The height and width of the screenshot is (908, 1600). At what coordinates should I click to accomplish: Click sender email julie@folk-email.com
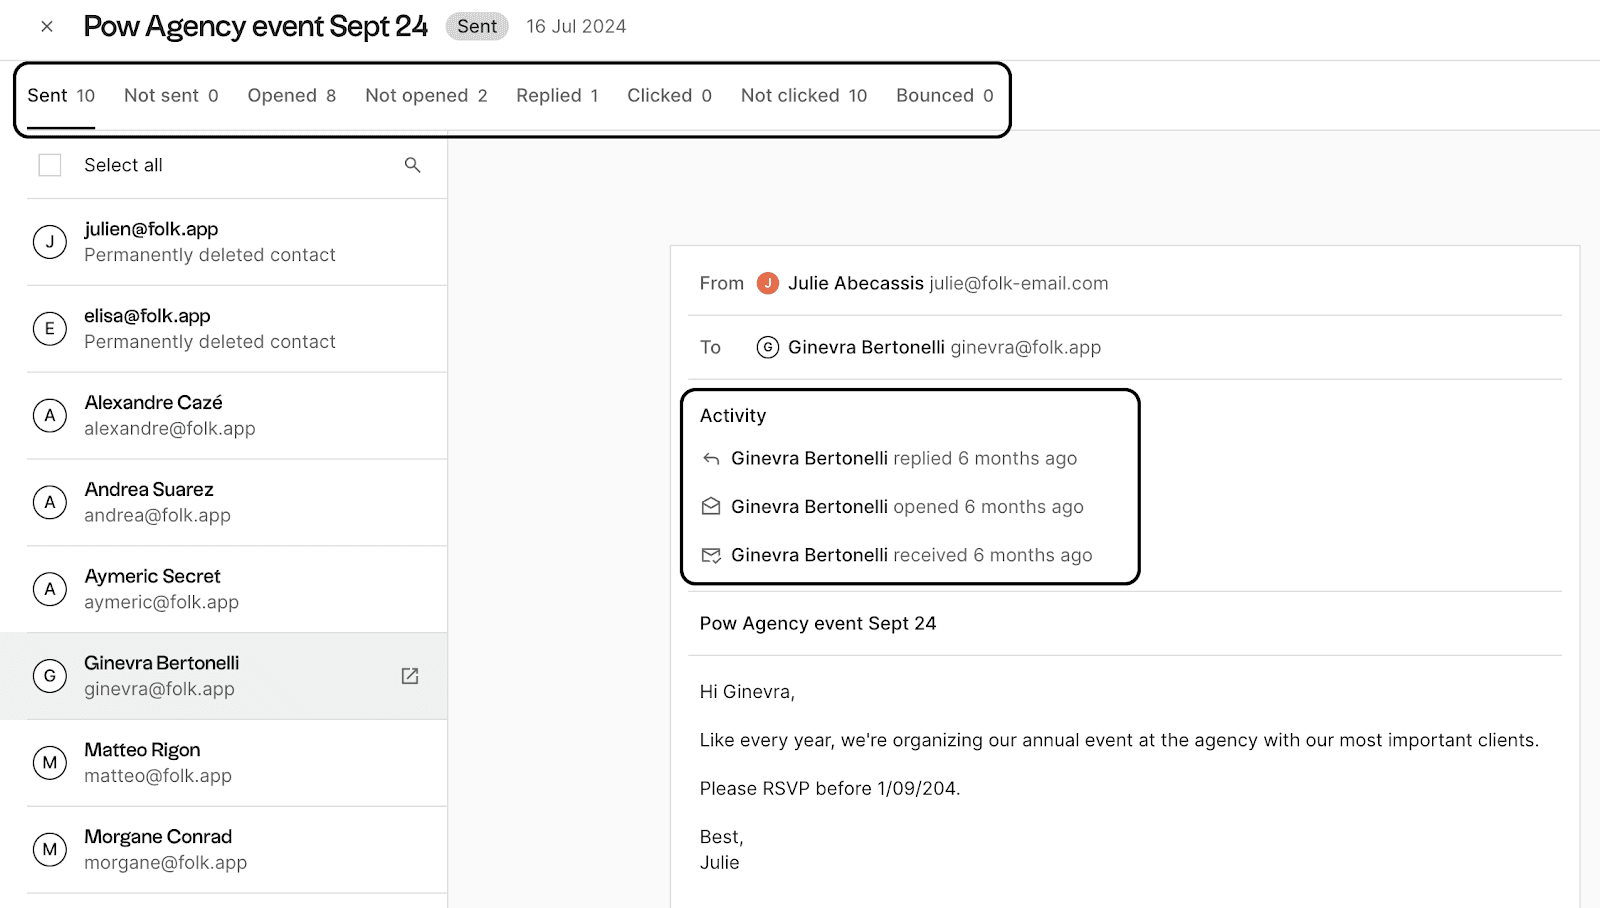pos(1019,284)
